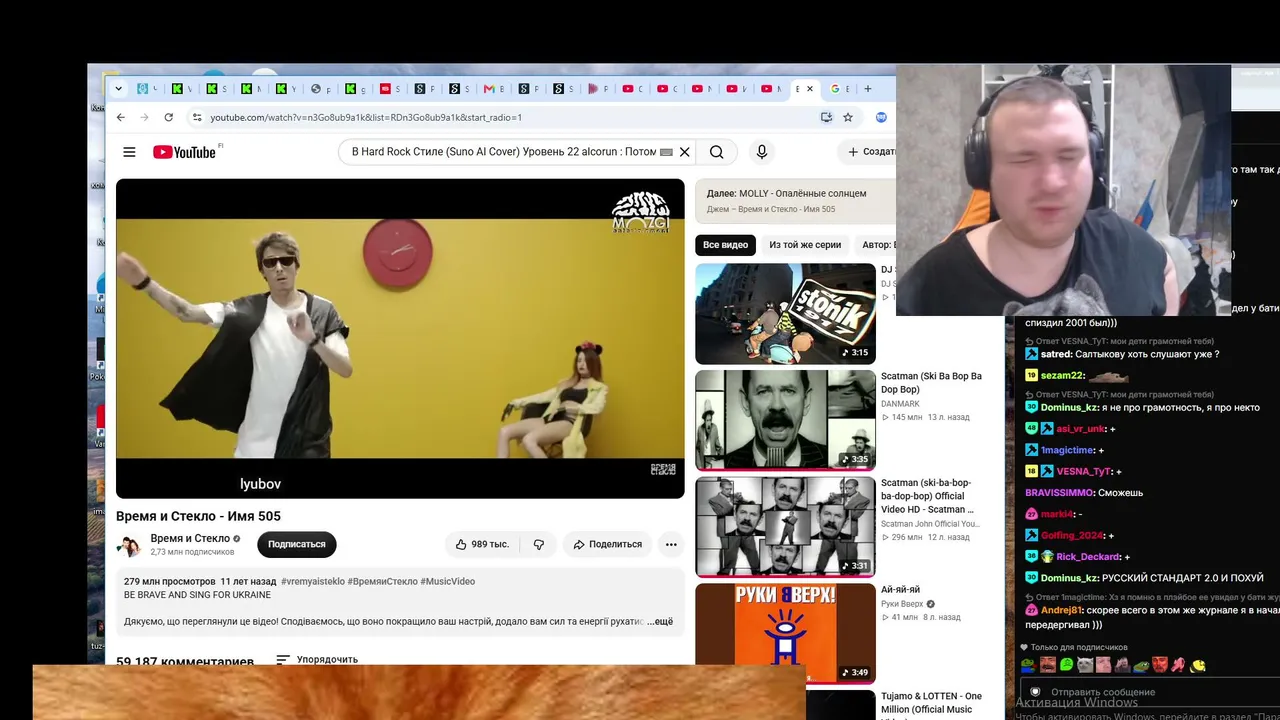Open the Ай-яй-яй video title
The height and width of the screenshot is (720, 1280).
coord(900,590)
